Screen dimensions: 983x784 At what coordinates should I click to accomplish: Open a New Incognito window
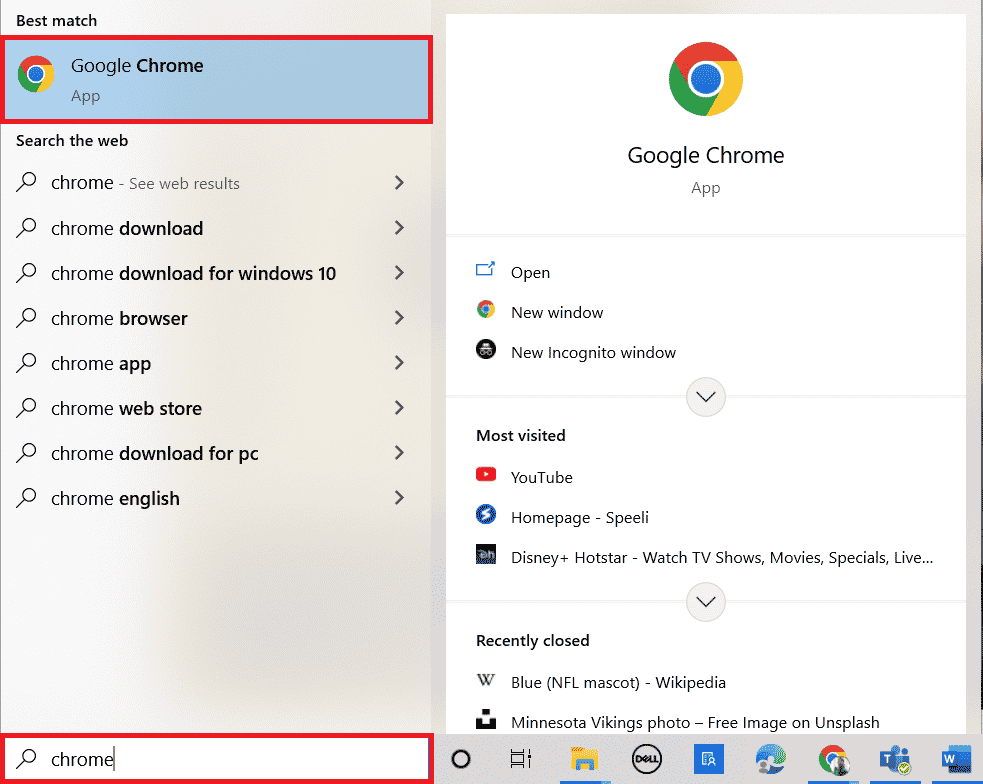(x=593, y=352)
